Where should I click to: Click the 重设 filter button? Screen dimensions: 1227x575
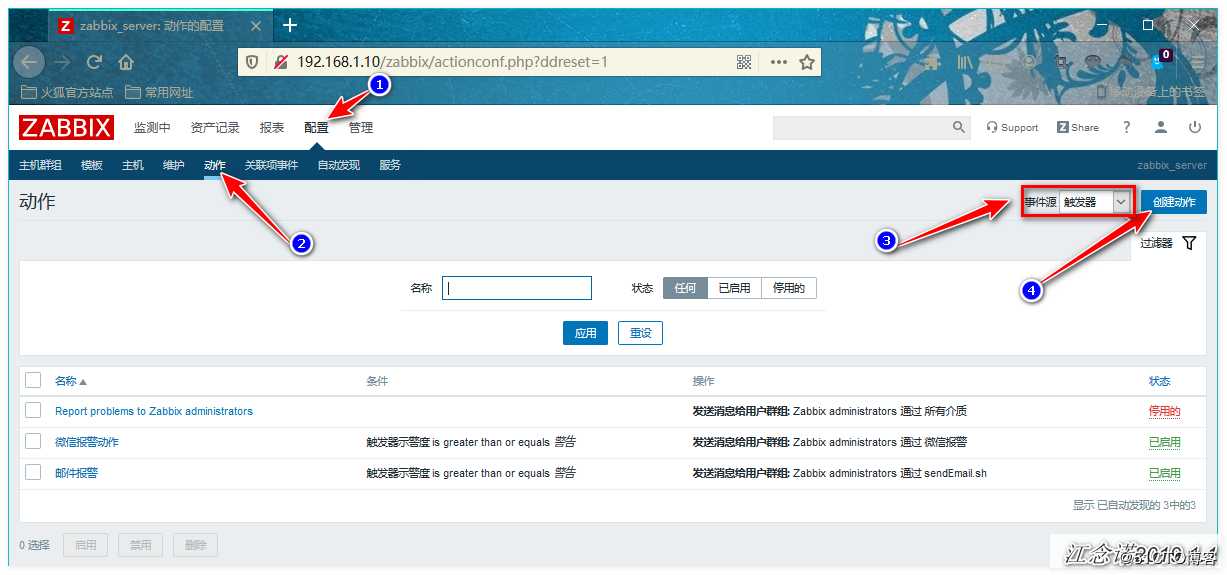(640, 333)
